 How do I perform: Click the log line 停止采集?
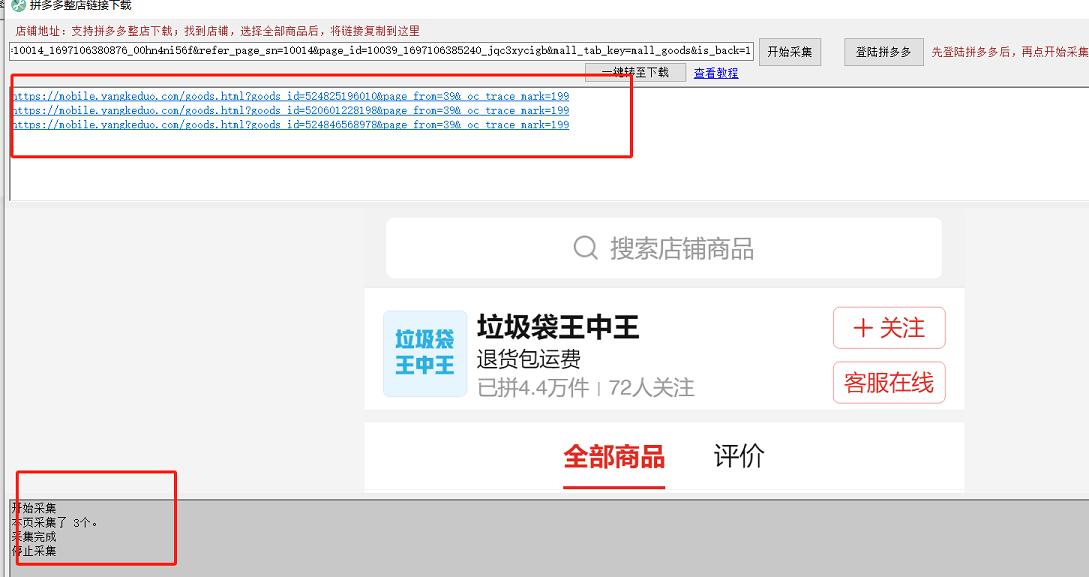click(x=34, y=551)
